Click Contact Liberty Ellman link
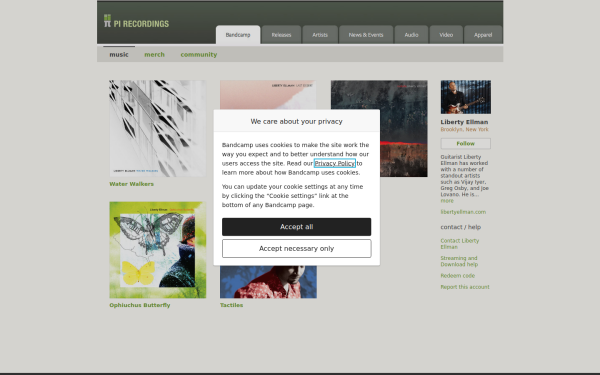The width and height of the screenshot is (600, 375). pyautogui.click(x=460, y=244)
